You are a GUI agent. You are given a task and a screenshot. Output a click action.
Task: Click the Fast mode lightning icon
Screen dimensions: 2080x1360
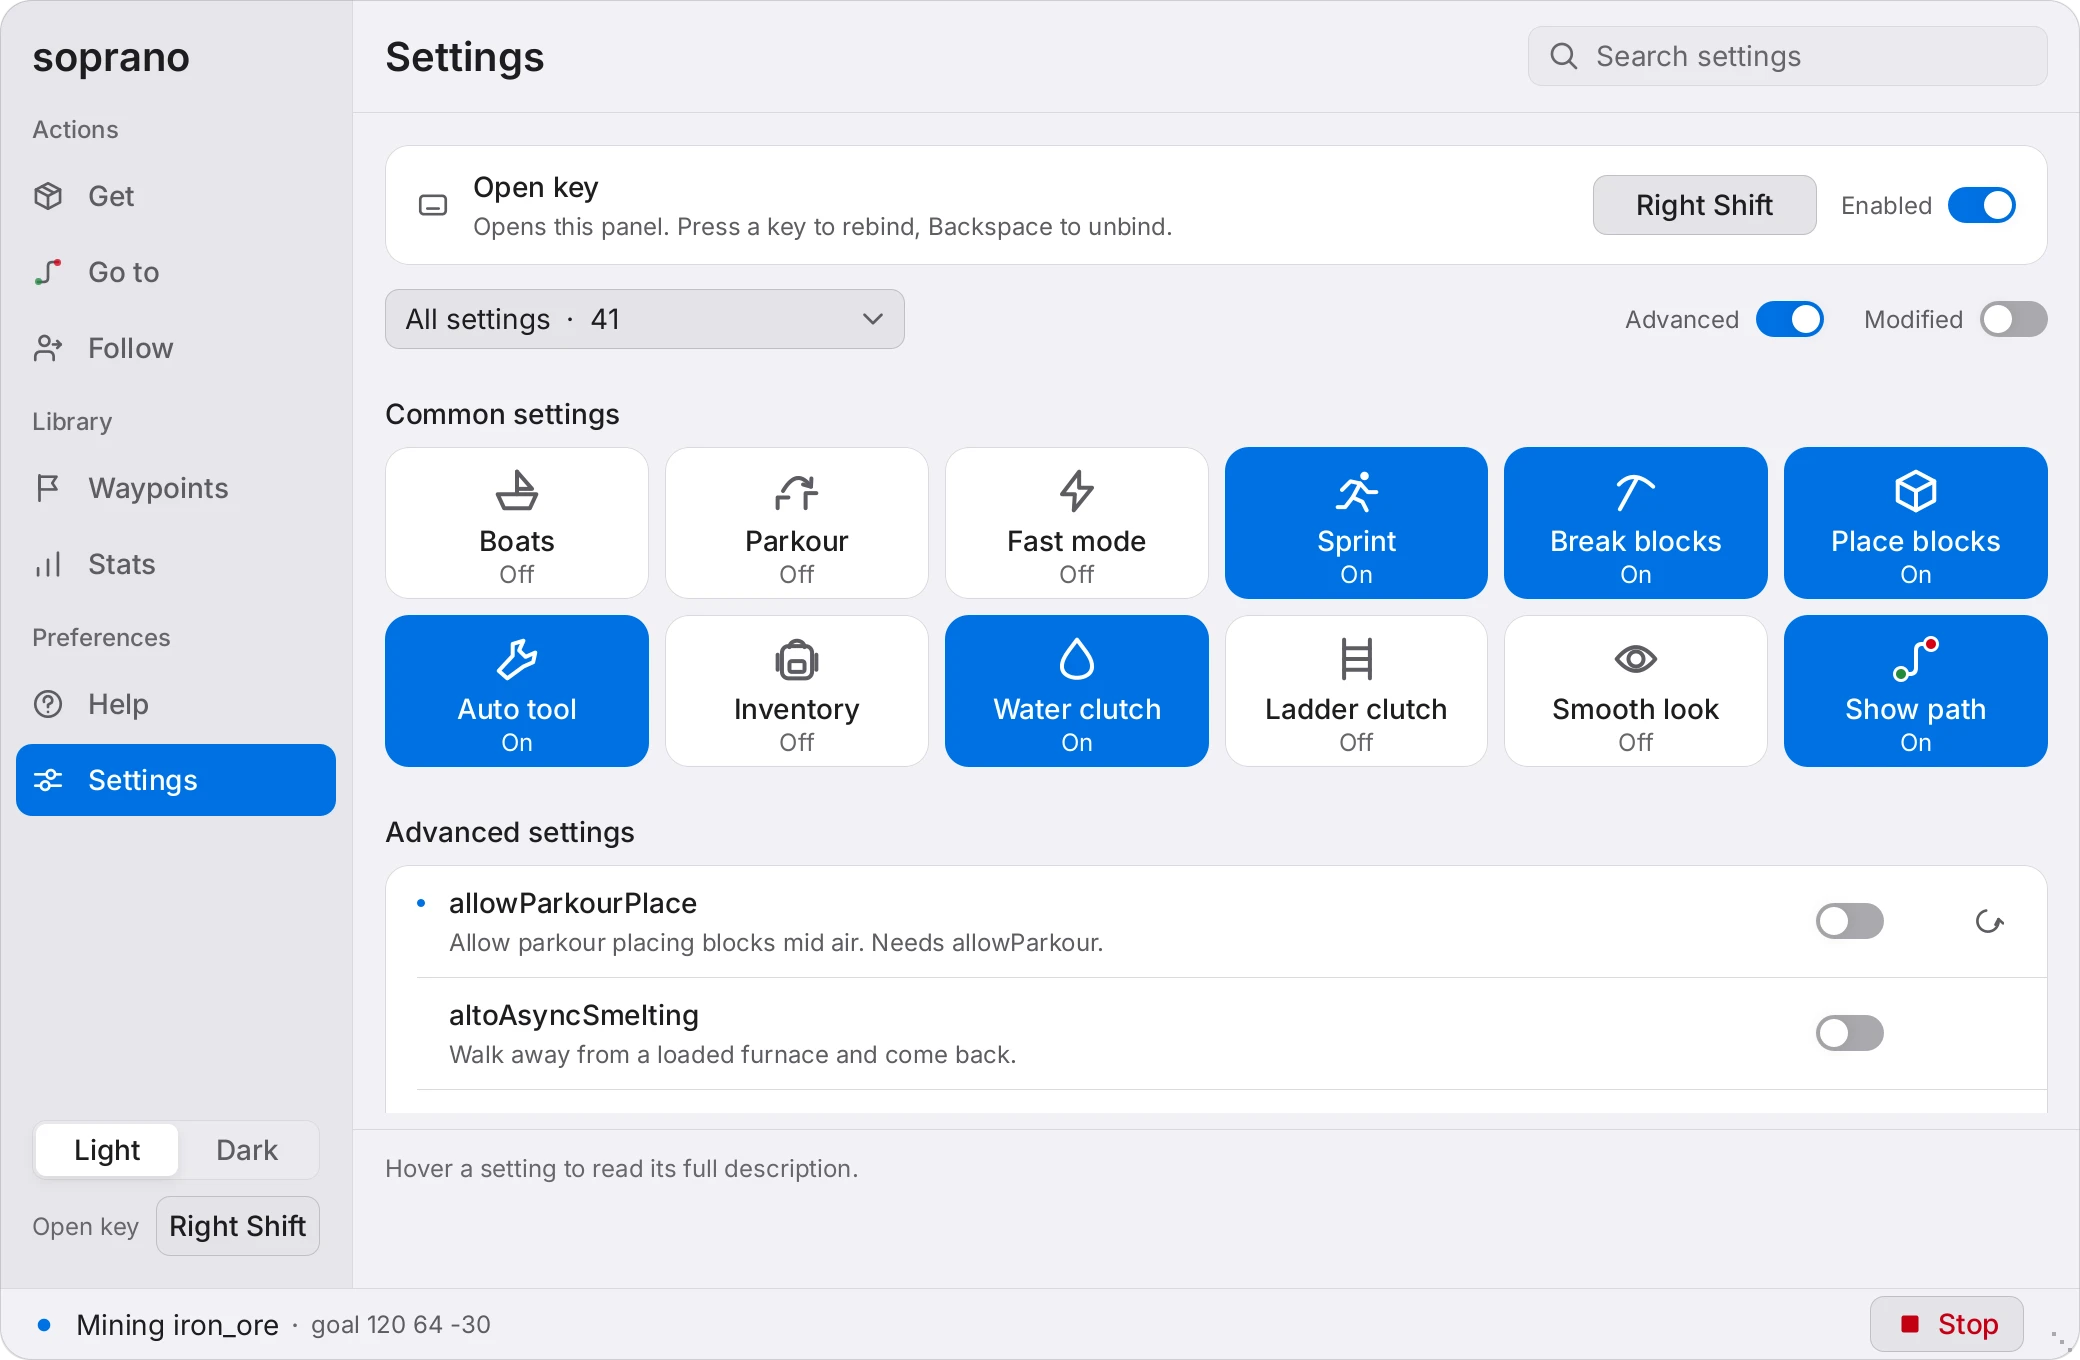(1077, 491)
